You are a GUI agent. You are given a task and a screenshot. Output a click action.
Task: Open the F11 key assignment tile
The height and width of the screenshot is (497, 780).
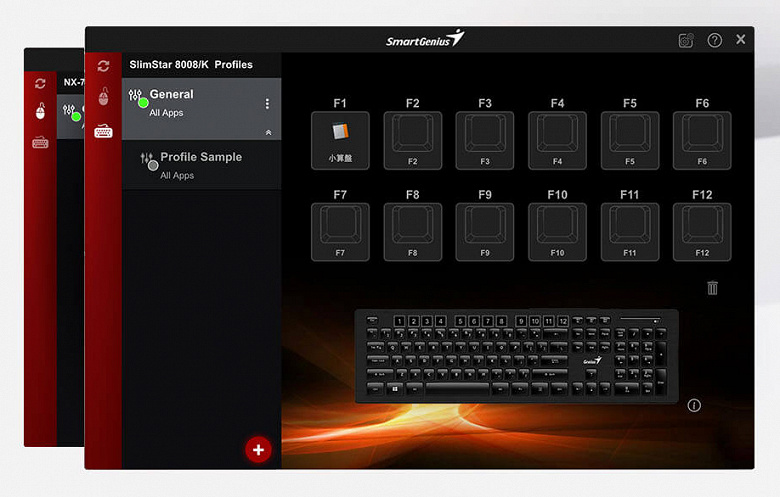point(630,232)
